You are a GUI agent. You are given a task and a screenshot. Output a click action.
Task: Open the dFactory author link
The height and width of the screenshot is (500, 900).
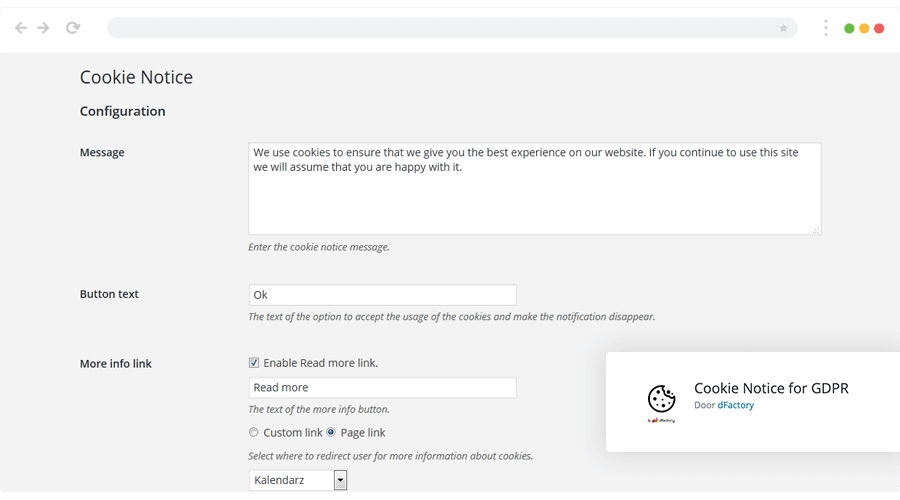click(735, 405)
